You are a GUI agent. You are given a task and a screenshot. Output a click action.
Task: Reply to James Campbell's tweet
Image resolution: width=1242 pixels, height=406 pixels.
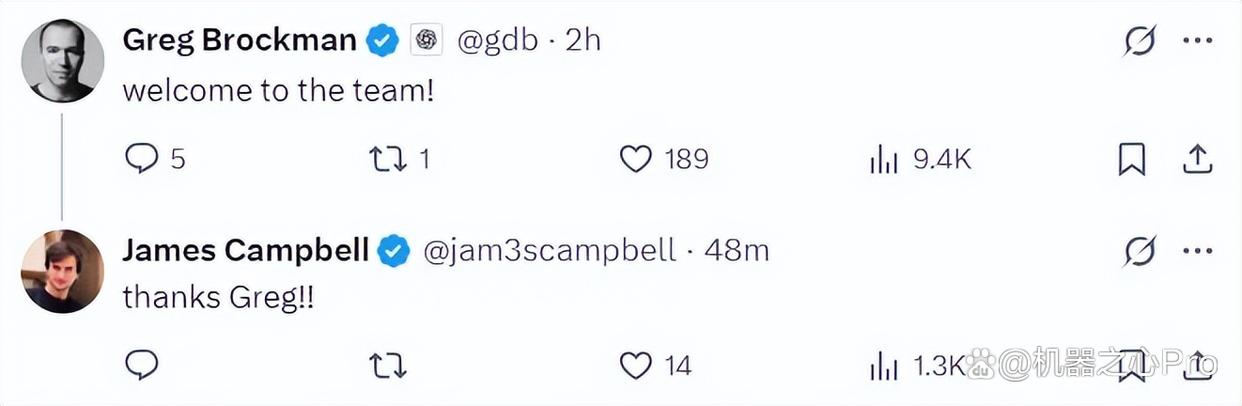[142, 366]
